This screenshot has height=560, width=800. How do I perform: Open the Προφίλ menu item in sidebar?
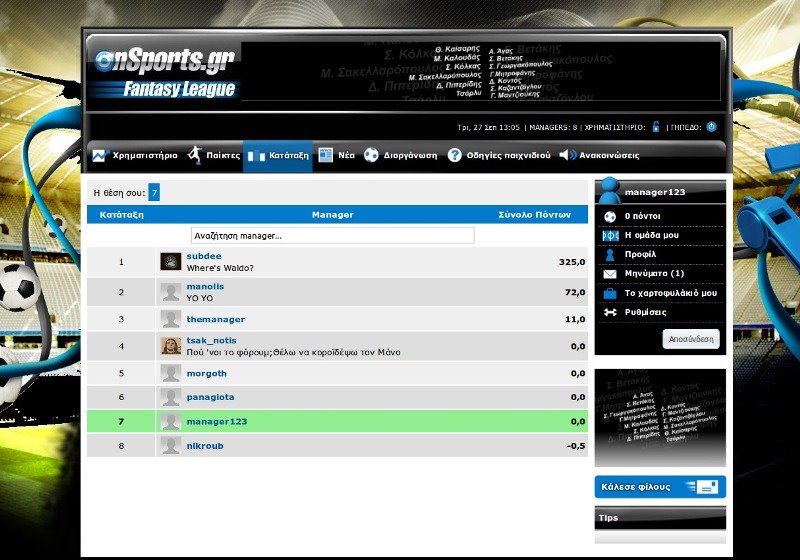tap(639, 255)
